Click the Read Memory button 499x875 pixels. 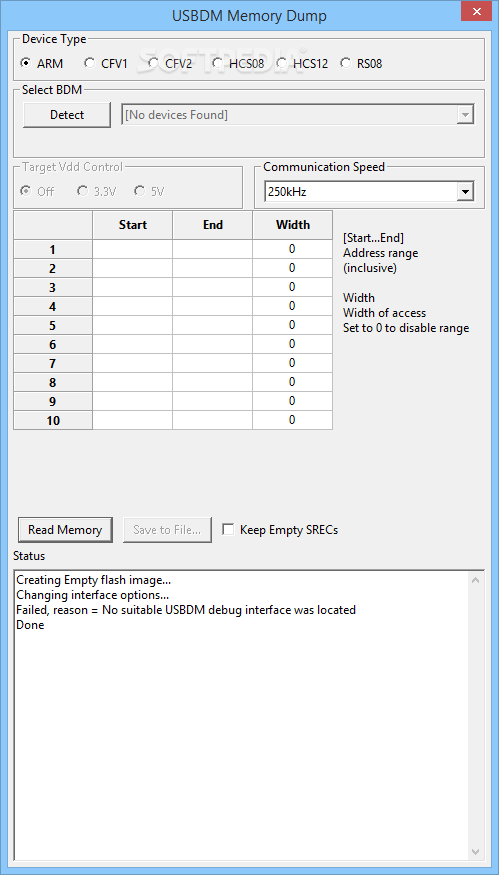(65, 530)
